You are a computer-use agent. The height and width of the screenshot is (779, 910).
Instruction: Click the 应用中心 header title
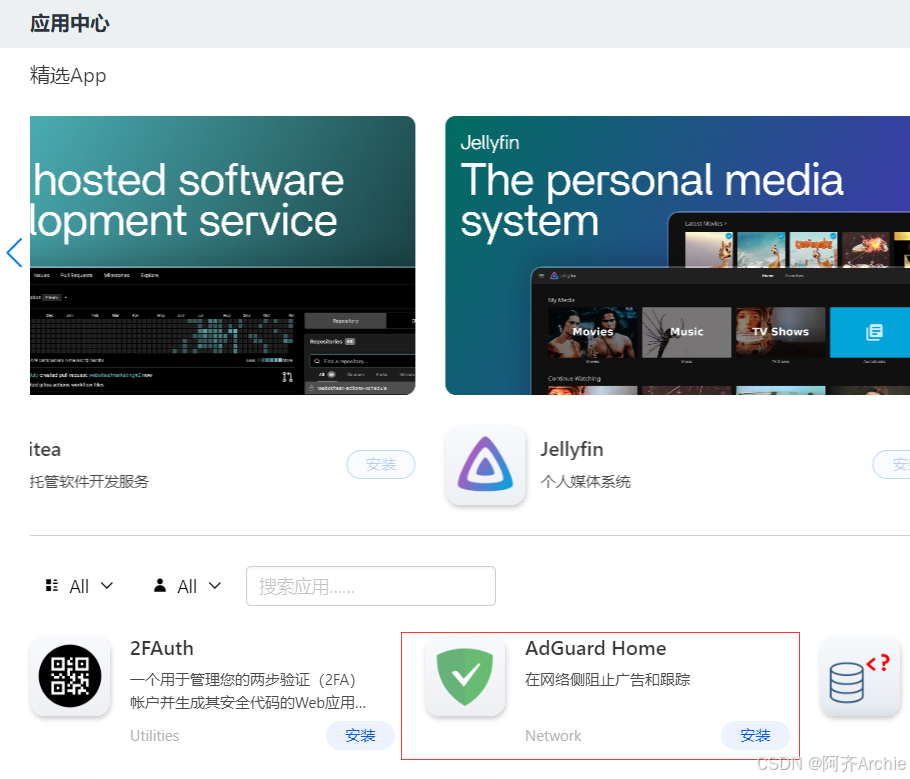70,23
